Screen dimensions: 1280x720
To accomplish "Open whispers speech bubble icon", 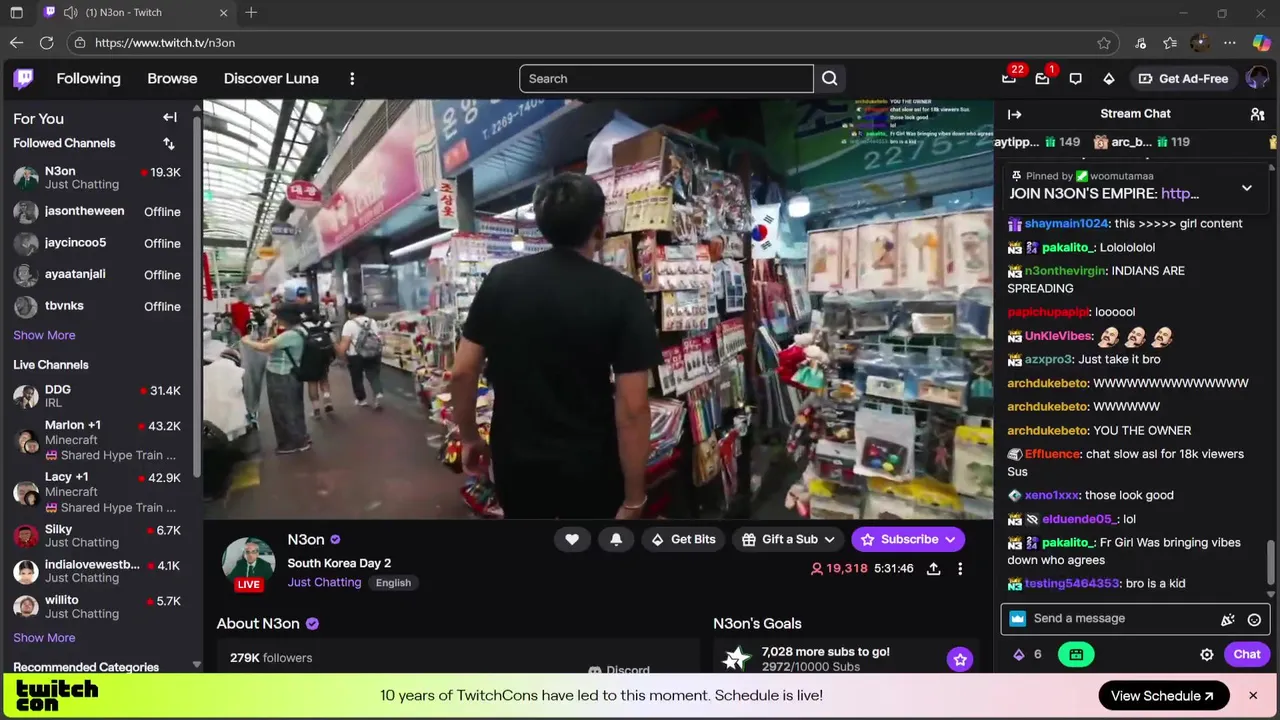I will tap(1076, 79).
